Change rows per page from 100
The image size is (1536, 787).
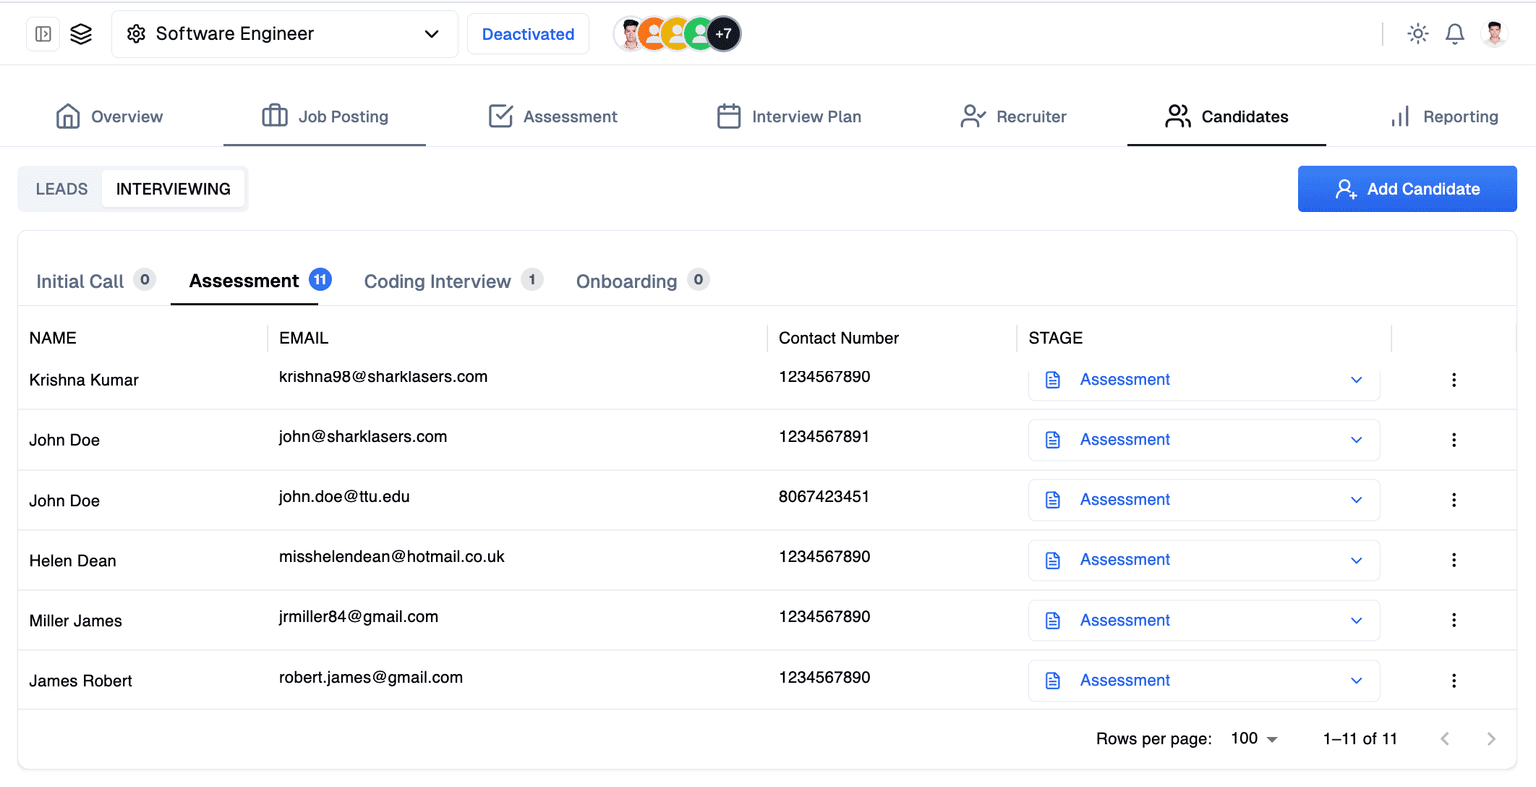tap(1254, 739)
